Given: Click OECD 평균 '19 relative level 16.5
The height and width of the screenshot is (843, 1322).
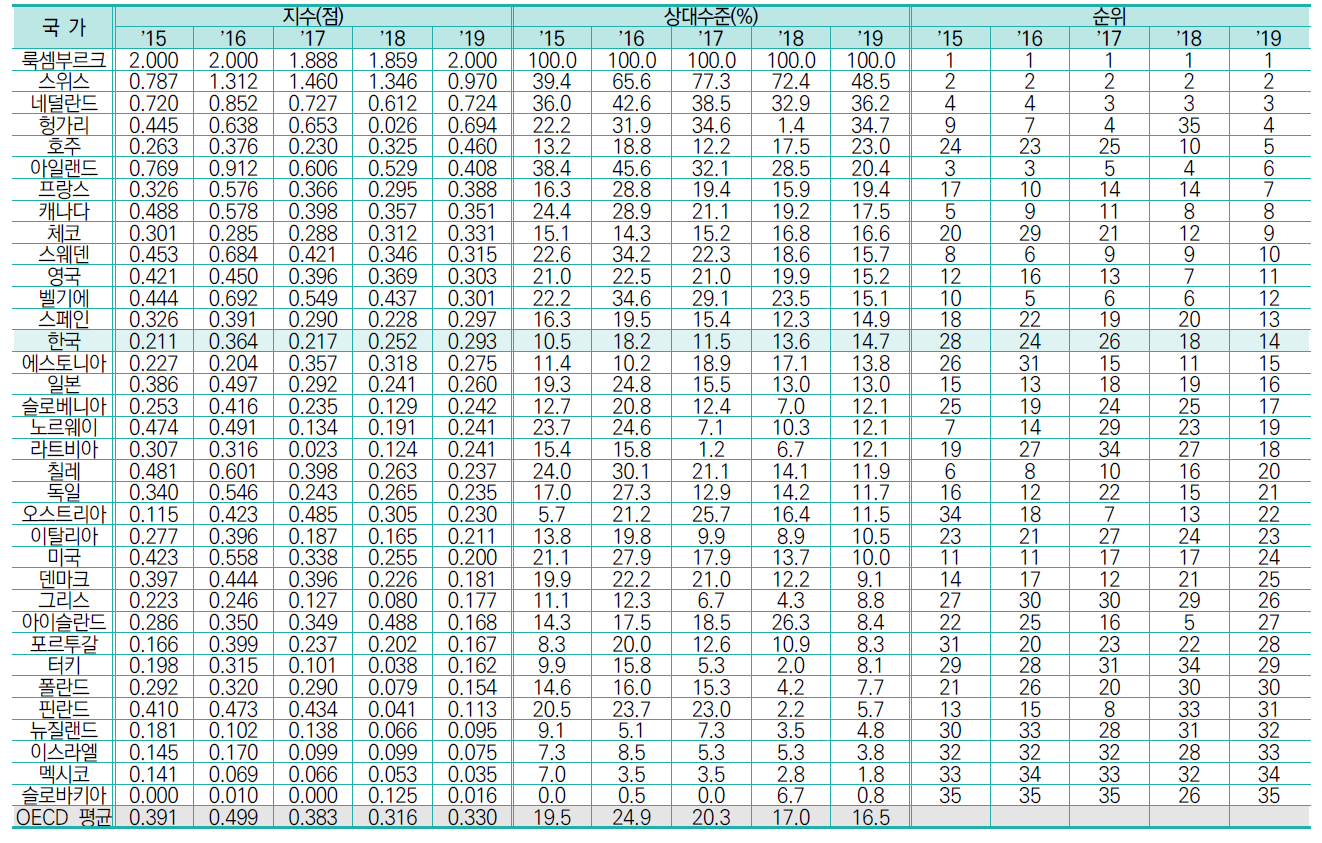Looking at the screenshot, I should pos(870,819).
